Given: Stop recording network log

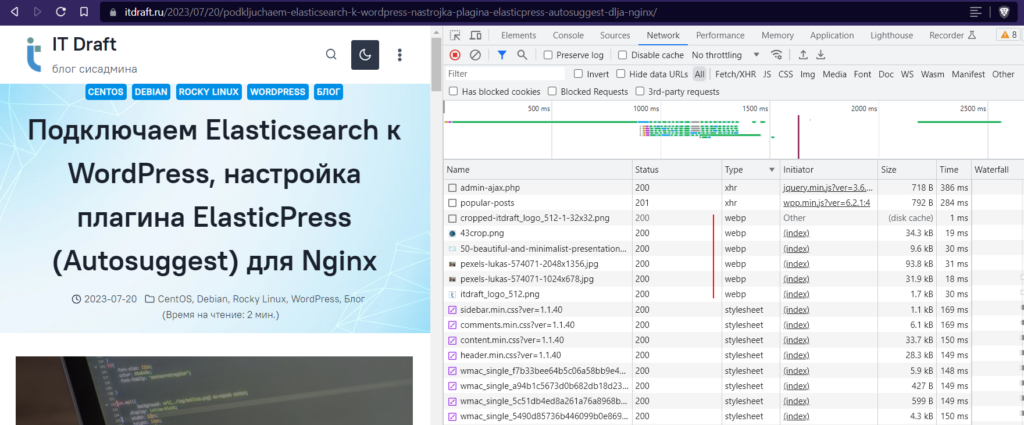Looking at the screenshot, I should (455, 55).
